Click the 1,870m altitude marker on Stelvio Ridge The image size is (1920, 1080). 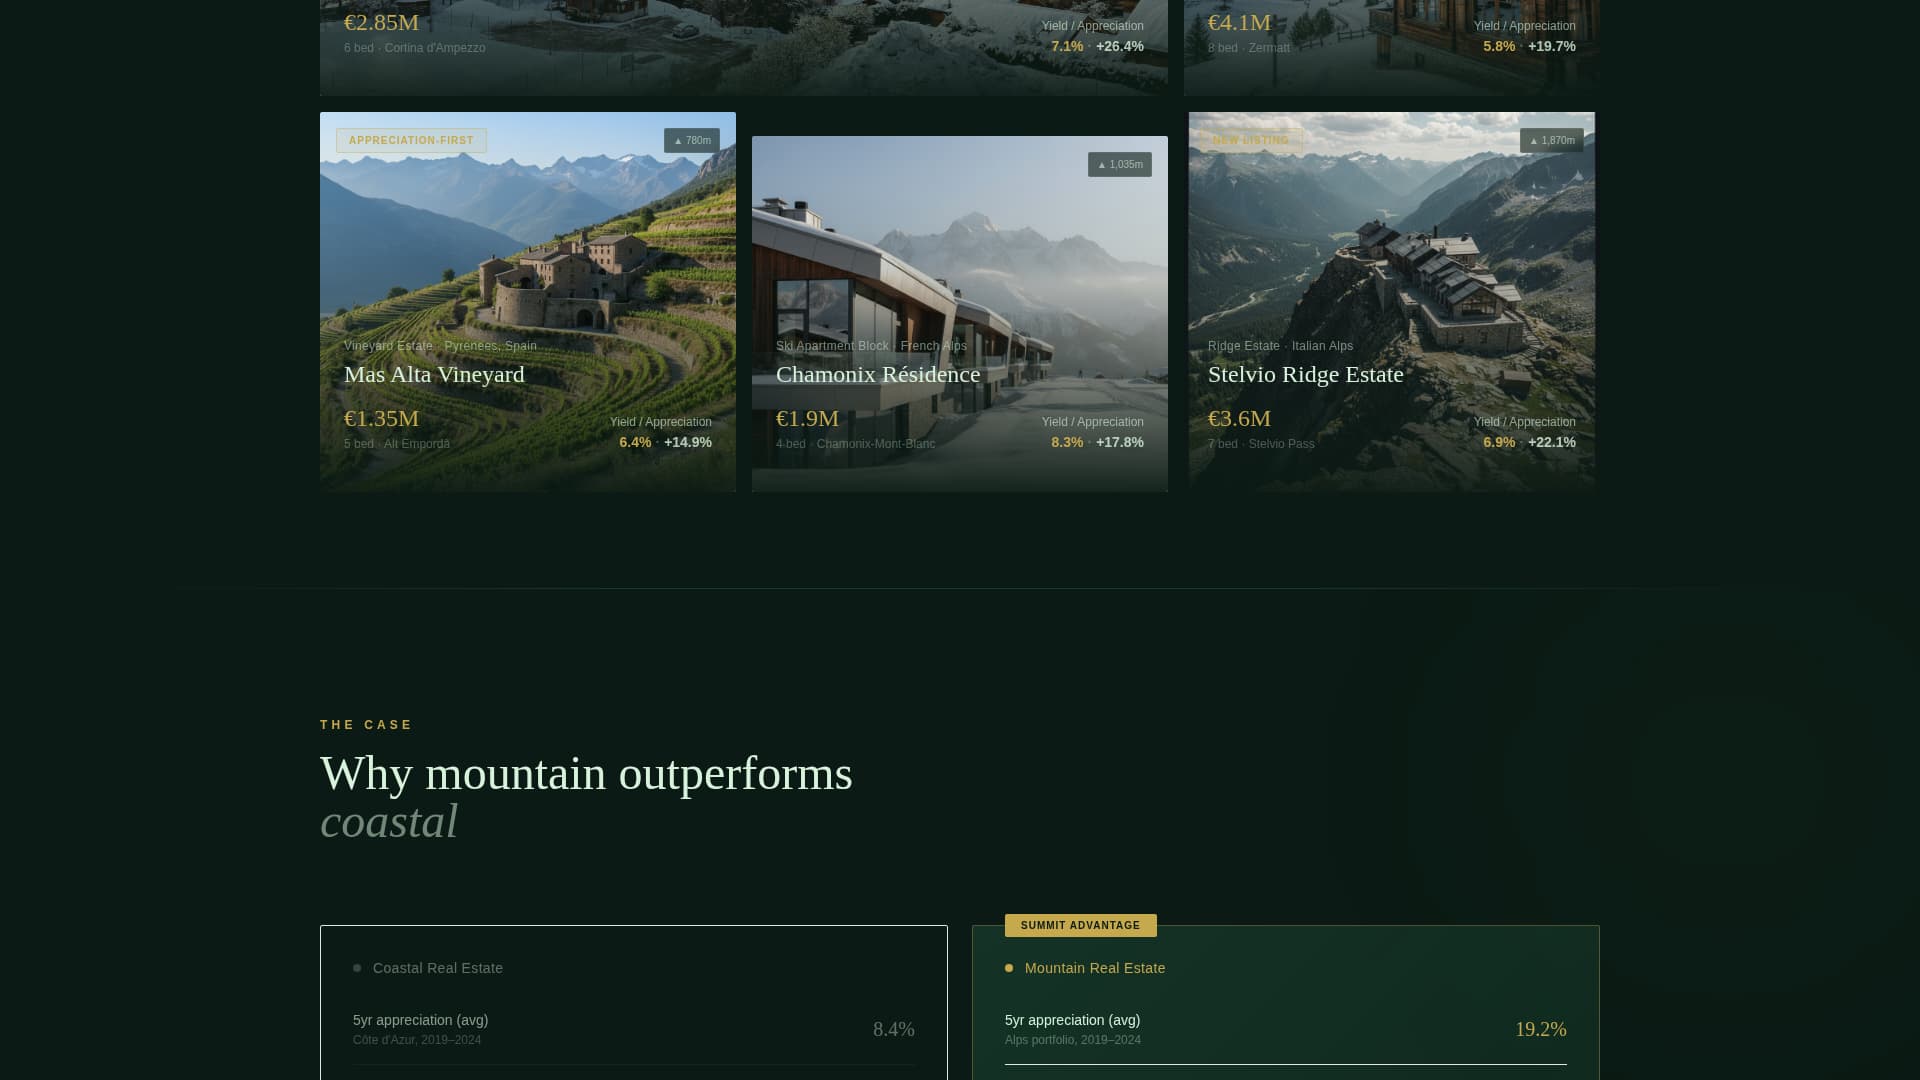coord(1551,140)
